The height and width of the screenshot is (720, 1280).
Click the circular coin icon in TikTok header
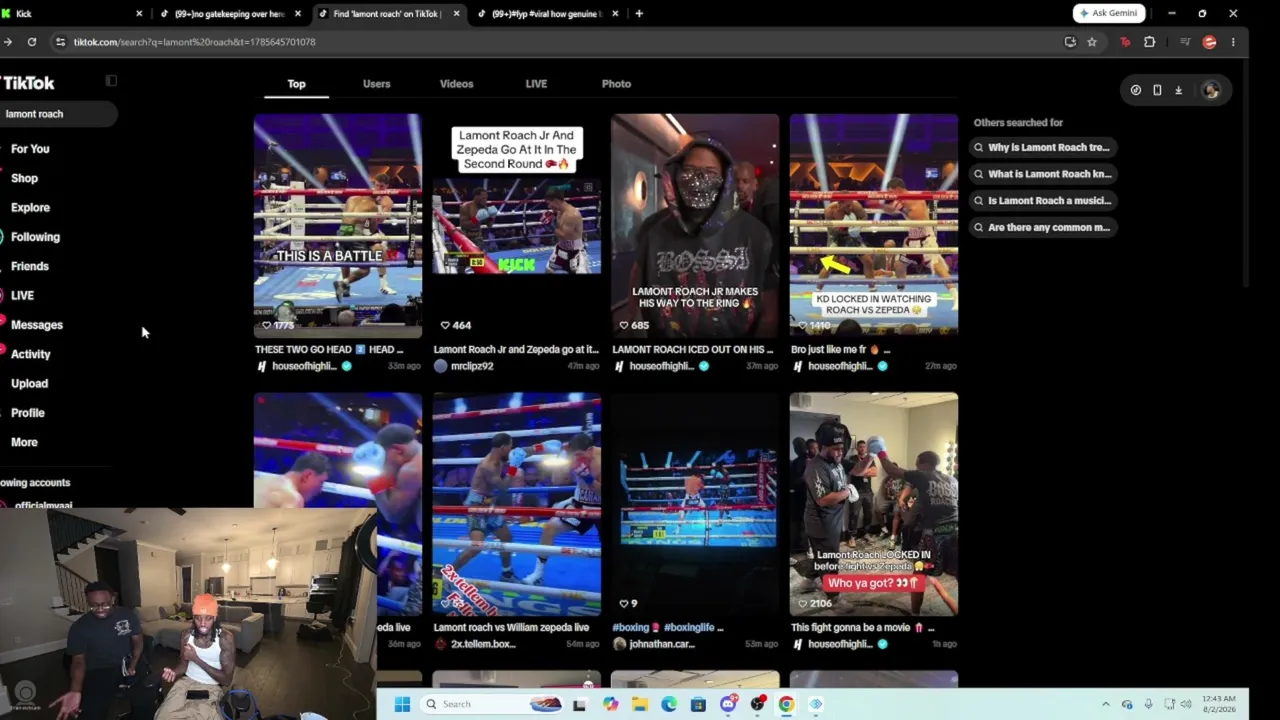click(x=1136, y=90)
